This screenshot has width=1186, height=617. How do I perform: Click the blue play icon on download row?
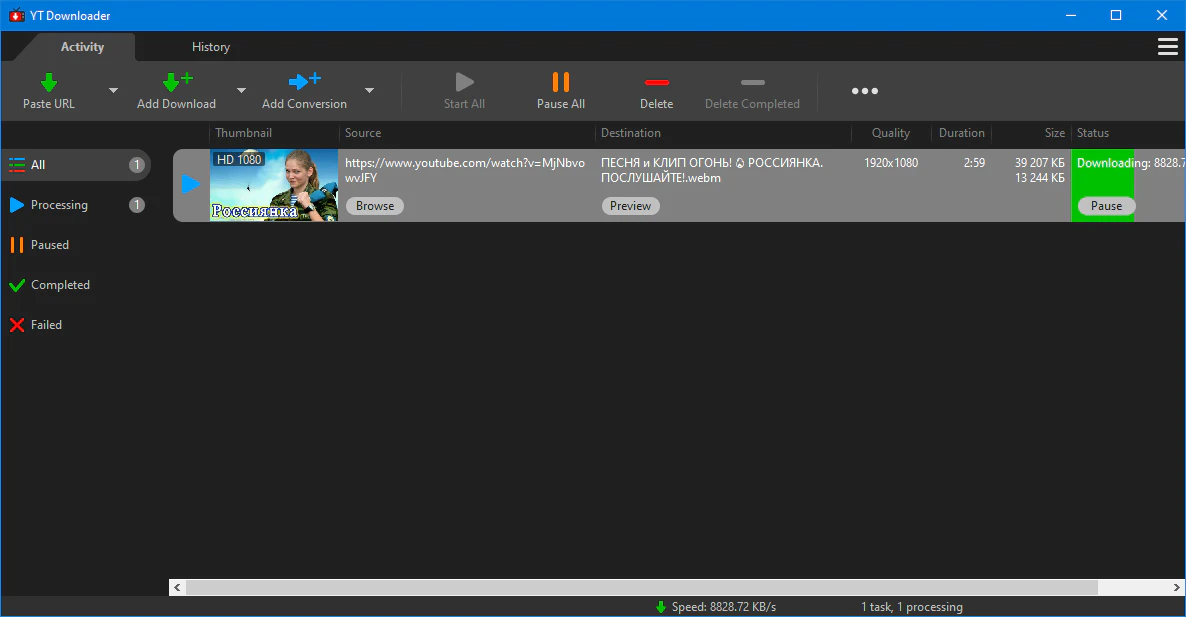pyautogui.click(x=191, y=184)
